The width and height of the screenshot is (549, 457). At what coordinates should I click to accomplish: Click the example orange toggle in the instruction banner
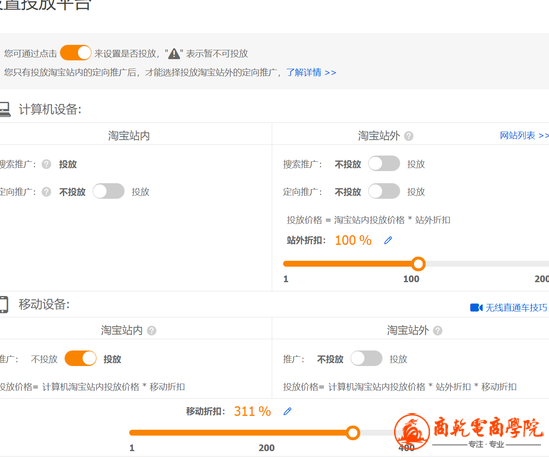(76, 53)
